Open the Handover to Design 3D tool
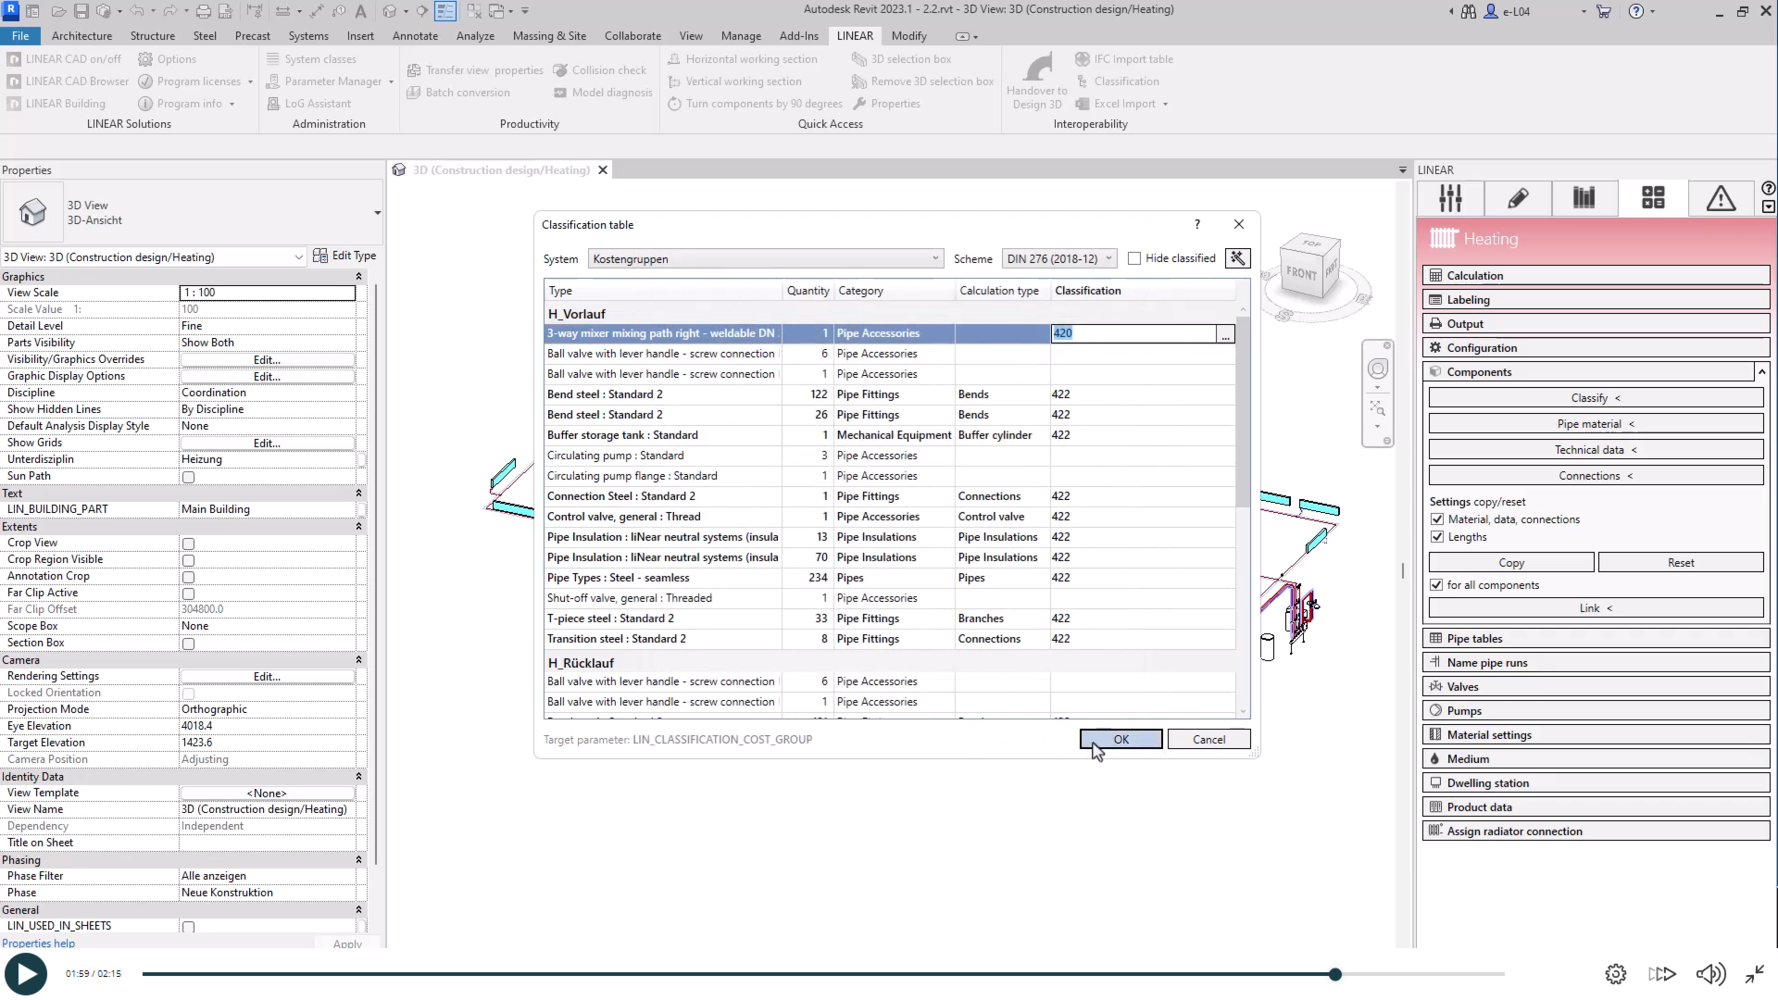1778x1000 pixels. (x=1037, y=81)
